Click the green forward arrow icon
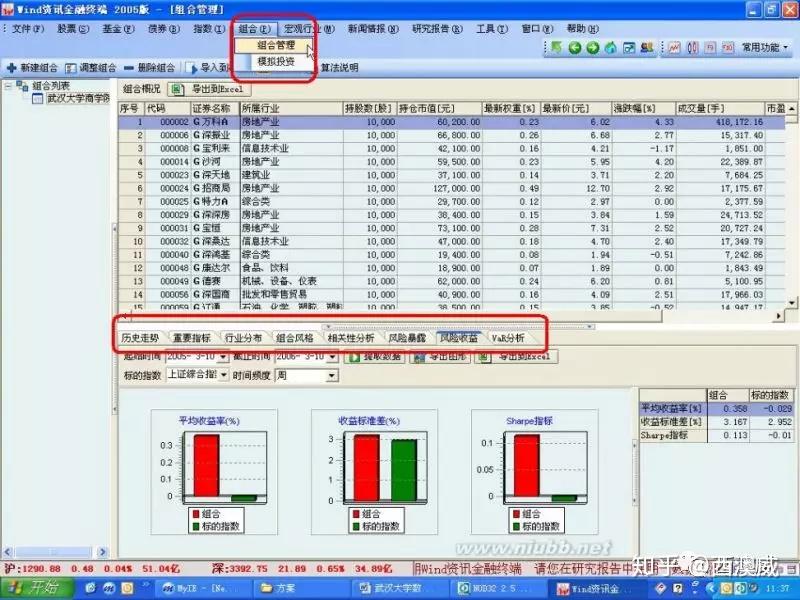The height and width of the screenshot is (600, 800). (x=593, y=48)
